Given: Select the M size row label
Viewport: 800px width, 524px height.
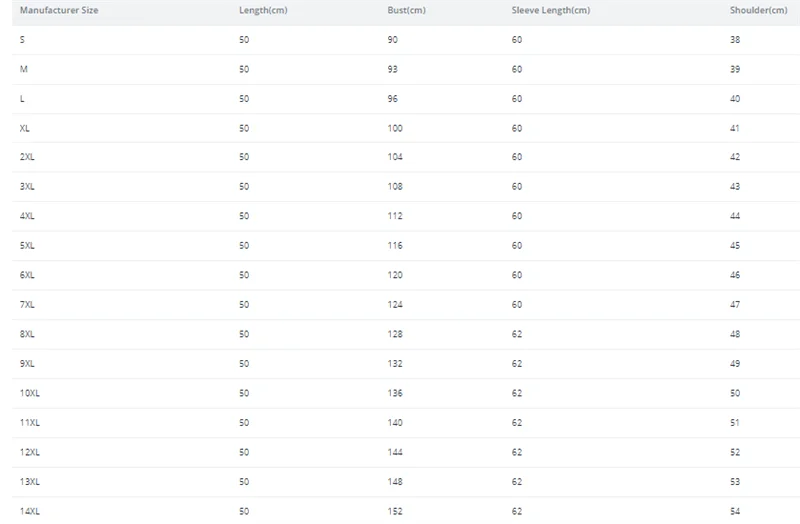Looking at the screenshot, I should click(23, 69).
